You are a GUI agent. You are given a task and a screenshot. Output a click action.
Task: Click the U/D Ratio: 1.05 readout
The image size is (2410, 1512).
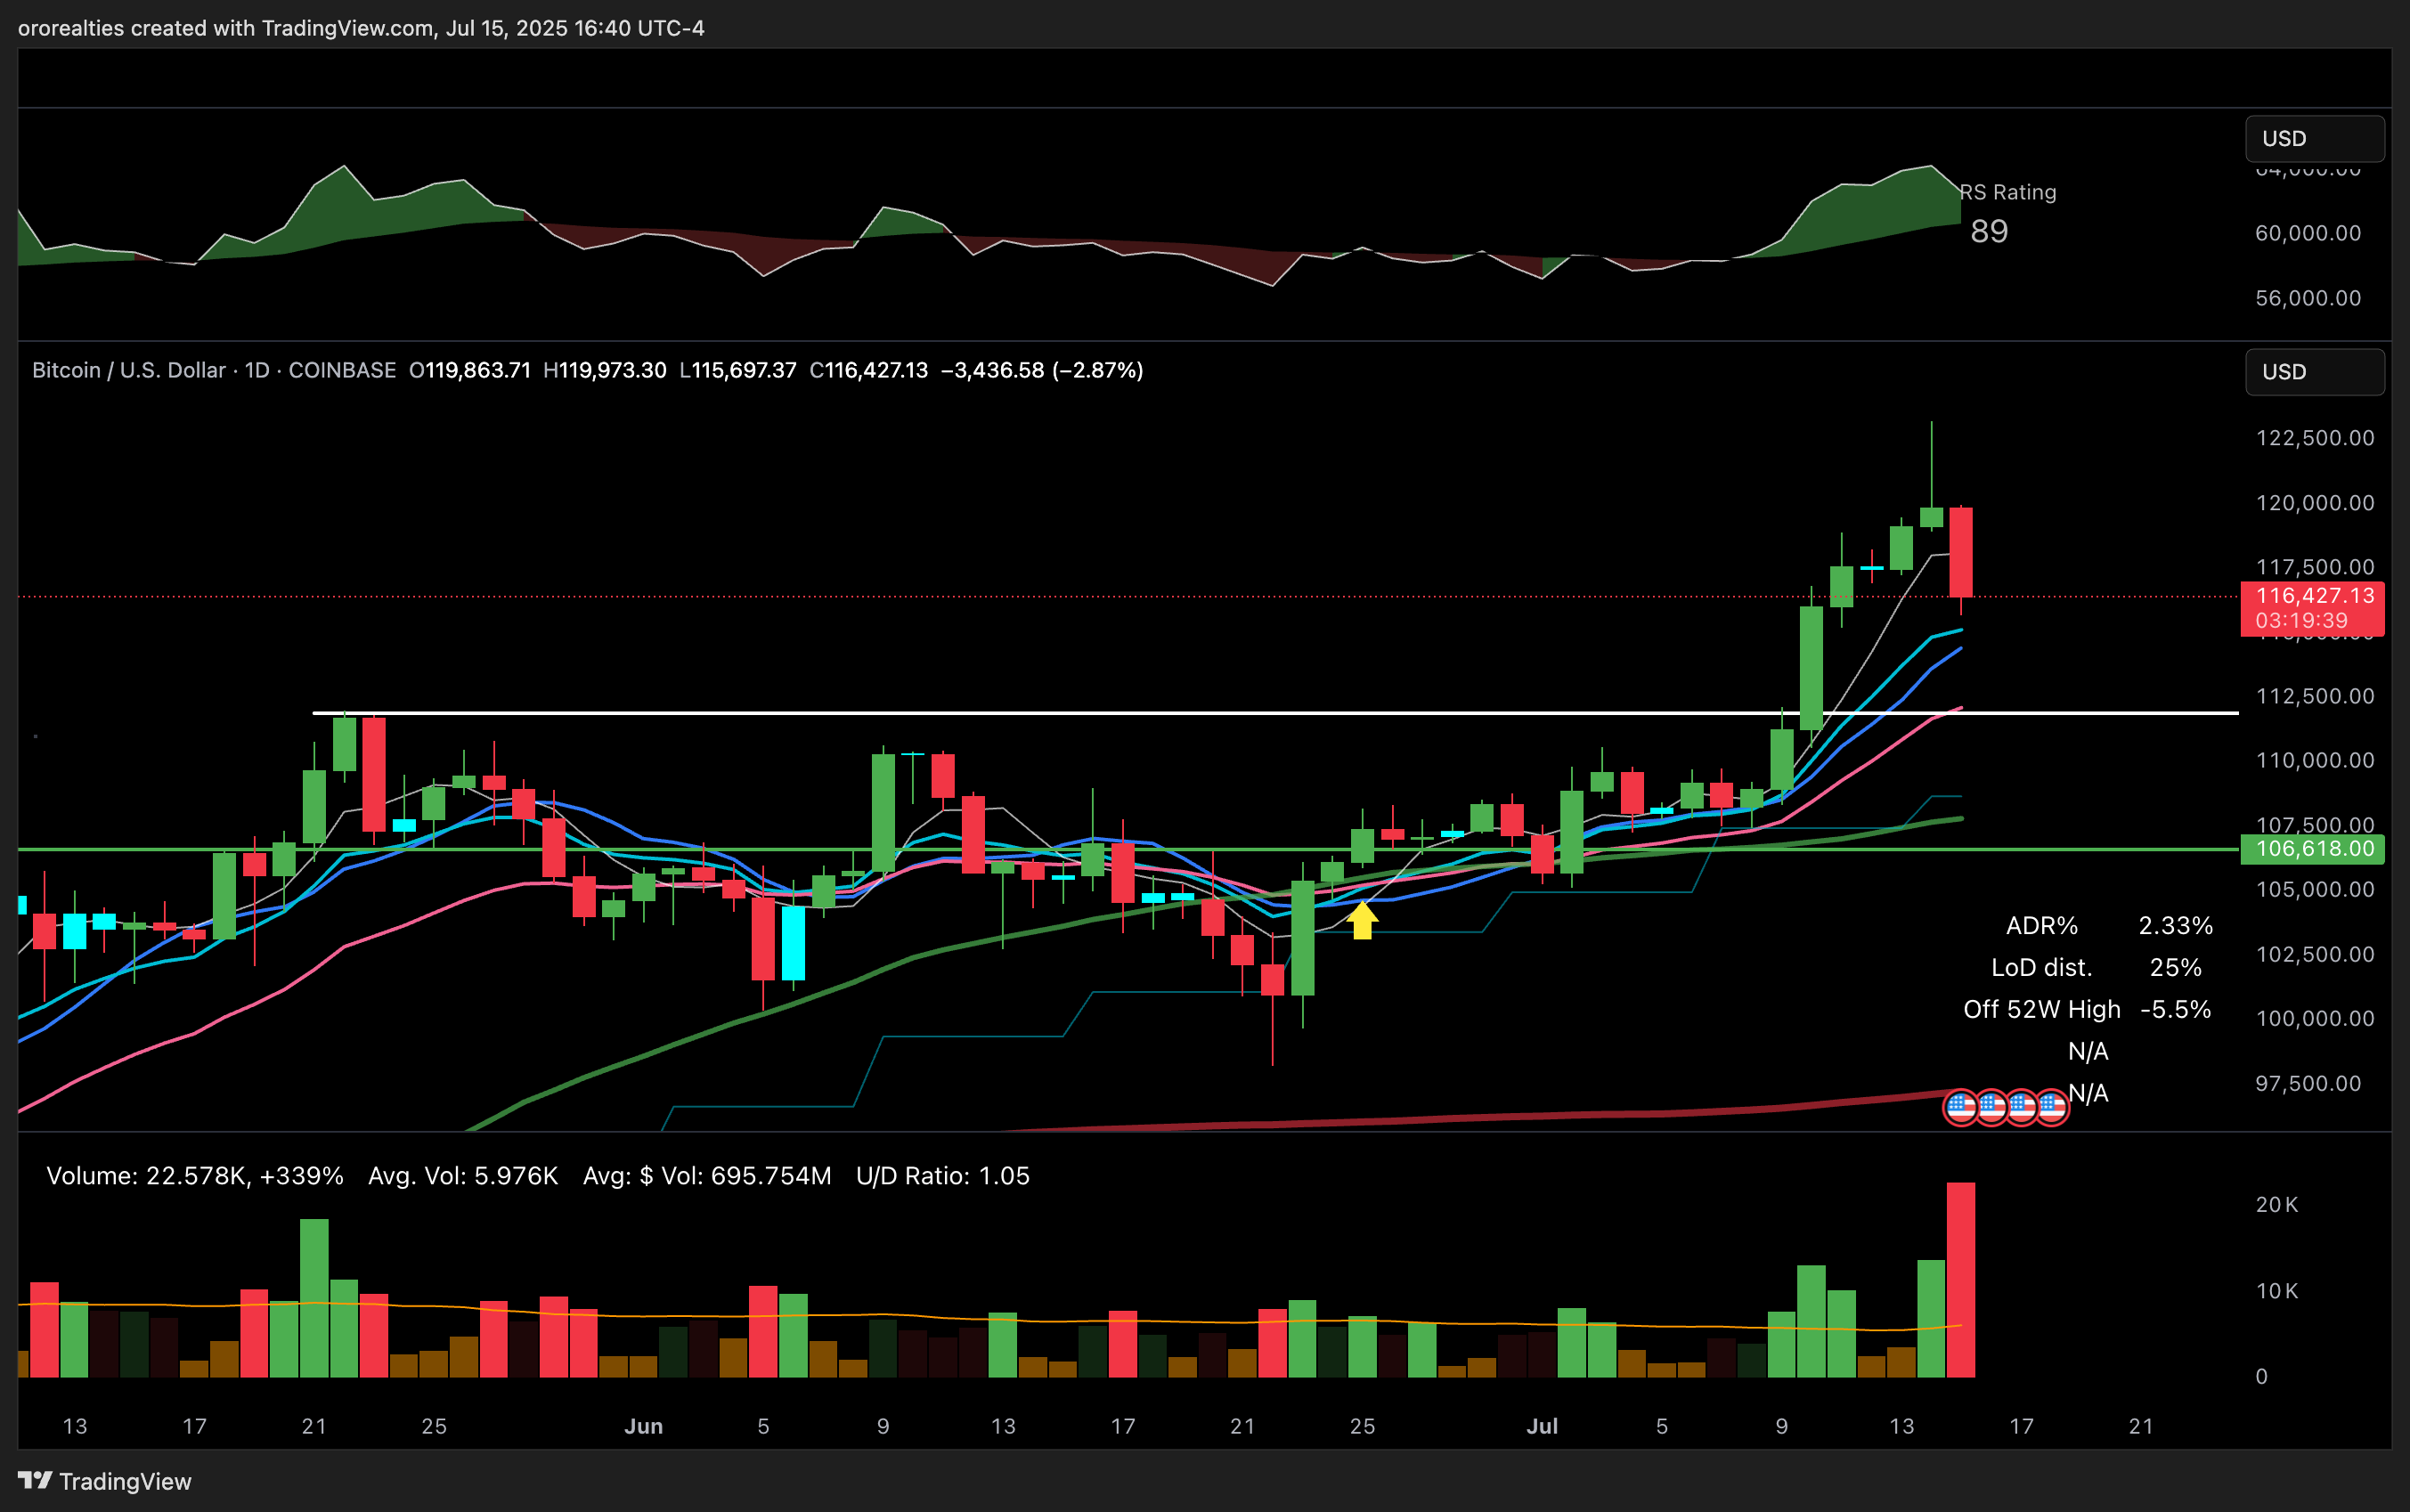[x=943, y=1176]
